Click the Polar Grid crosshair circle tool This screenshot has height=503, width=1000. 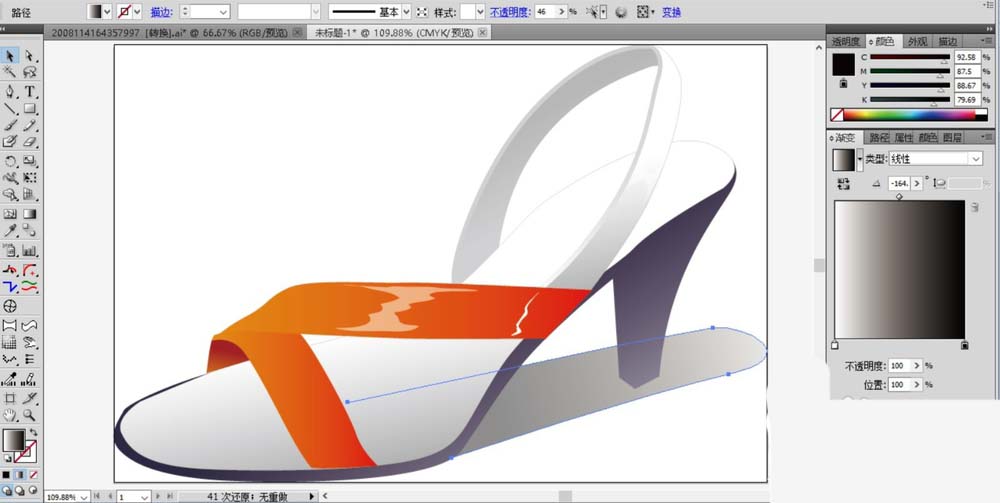pos(10,306)
